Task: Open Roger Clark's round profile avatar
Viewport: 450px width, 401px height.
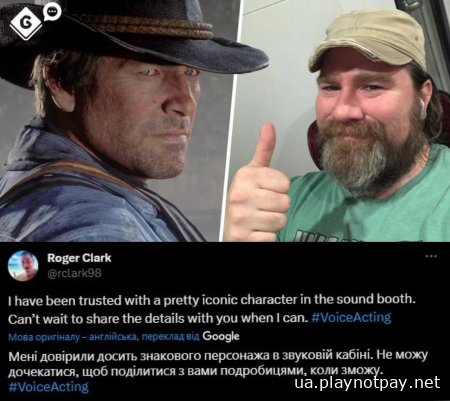Action: (23, 266)
